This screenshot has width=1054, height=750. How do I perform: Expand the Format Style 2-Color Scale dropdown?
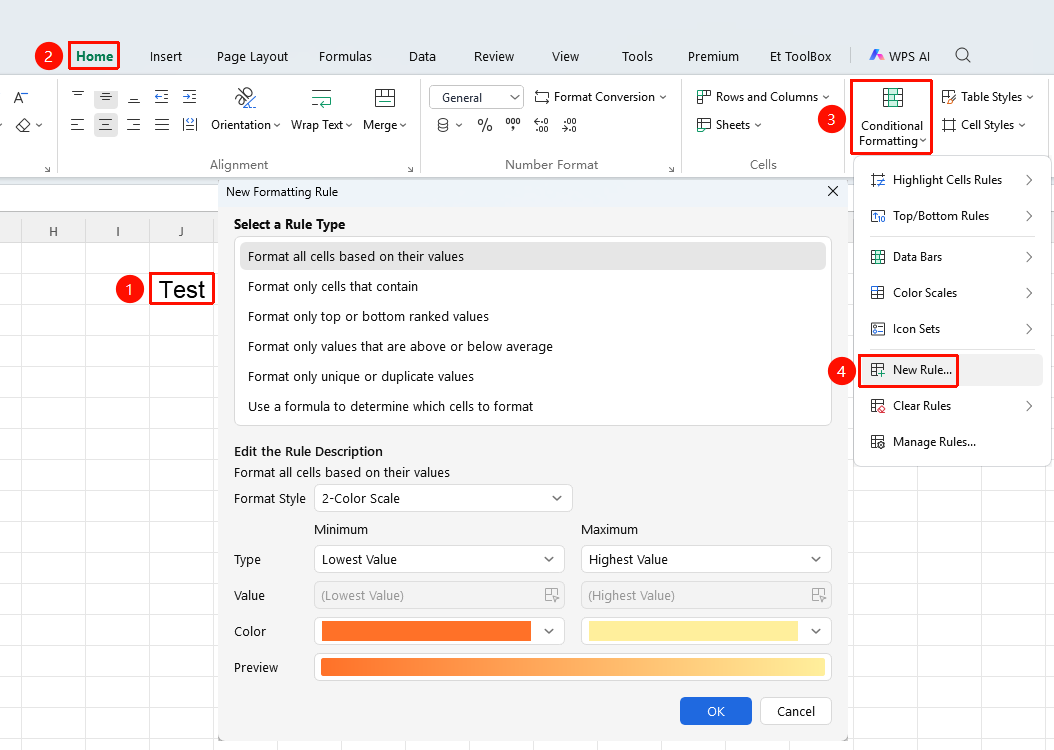click(443, 499)
